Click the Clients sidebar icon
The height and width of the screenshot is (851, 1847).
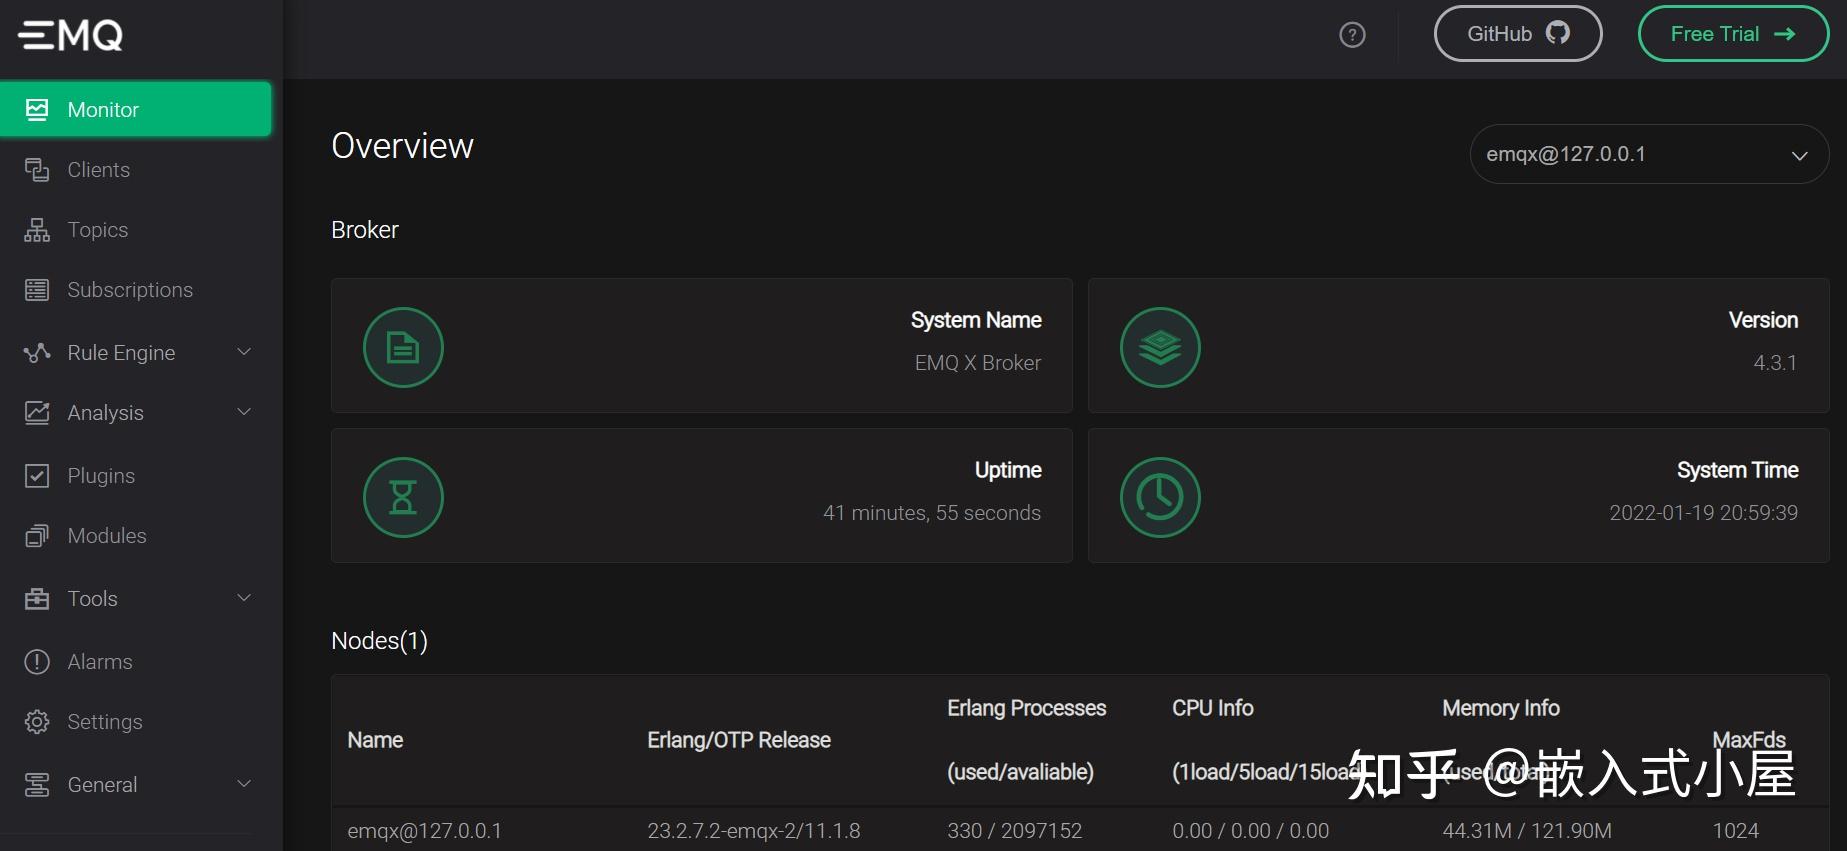pos(37,170)
